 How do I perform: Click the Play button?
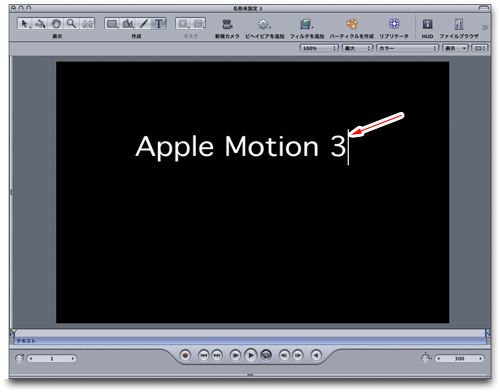251,355
